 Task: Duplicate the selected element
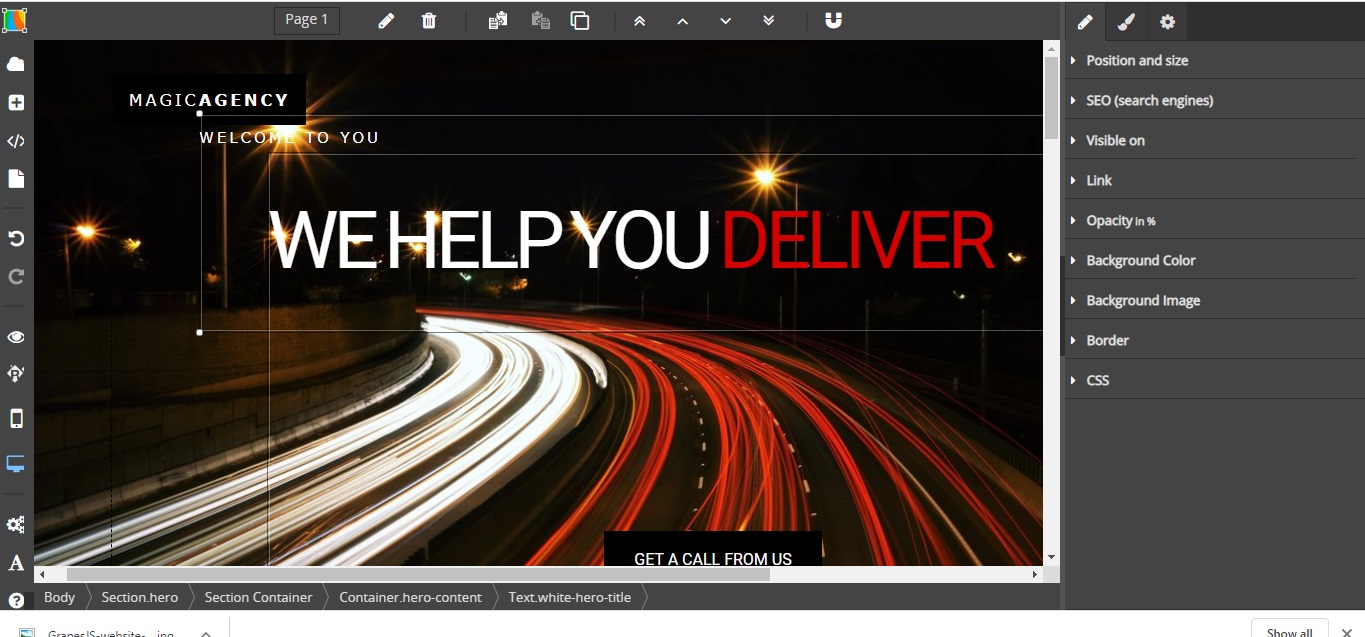point(580,20)
